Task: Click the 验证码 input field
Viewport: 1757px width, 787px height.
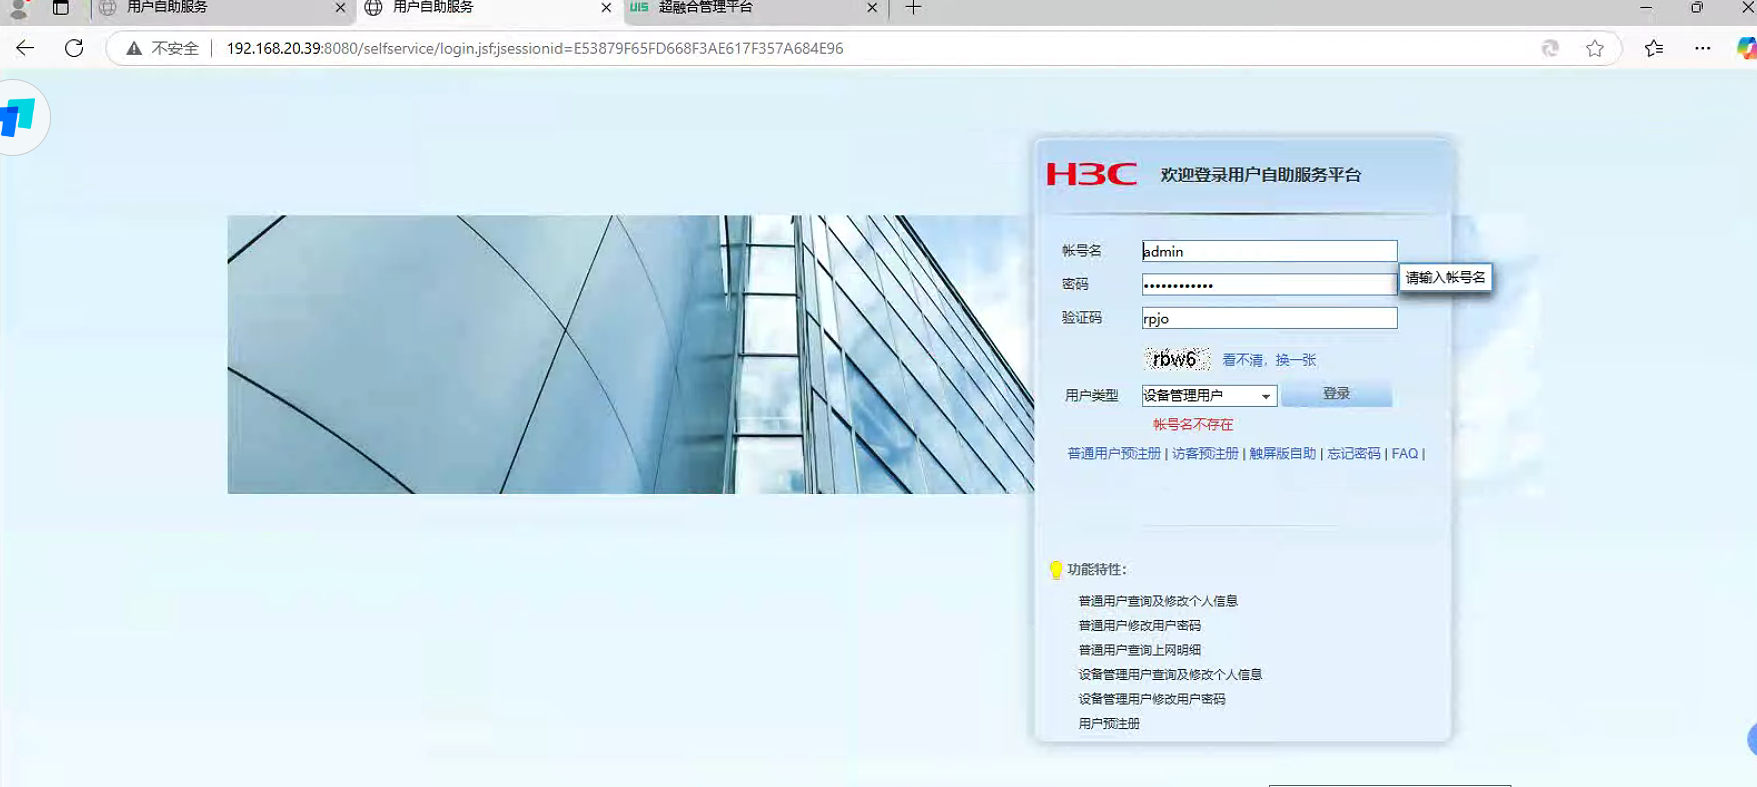Action: click(1269, 318)
